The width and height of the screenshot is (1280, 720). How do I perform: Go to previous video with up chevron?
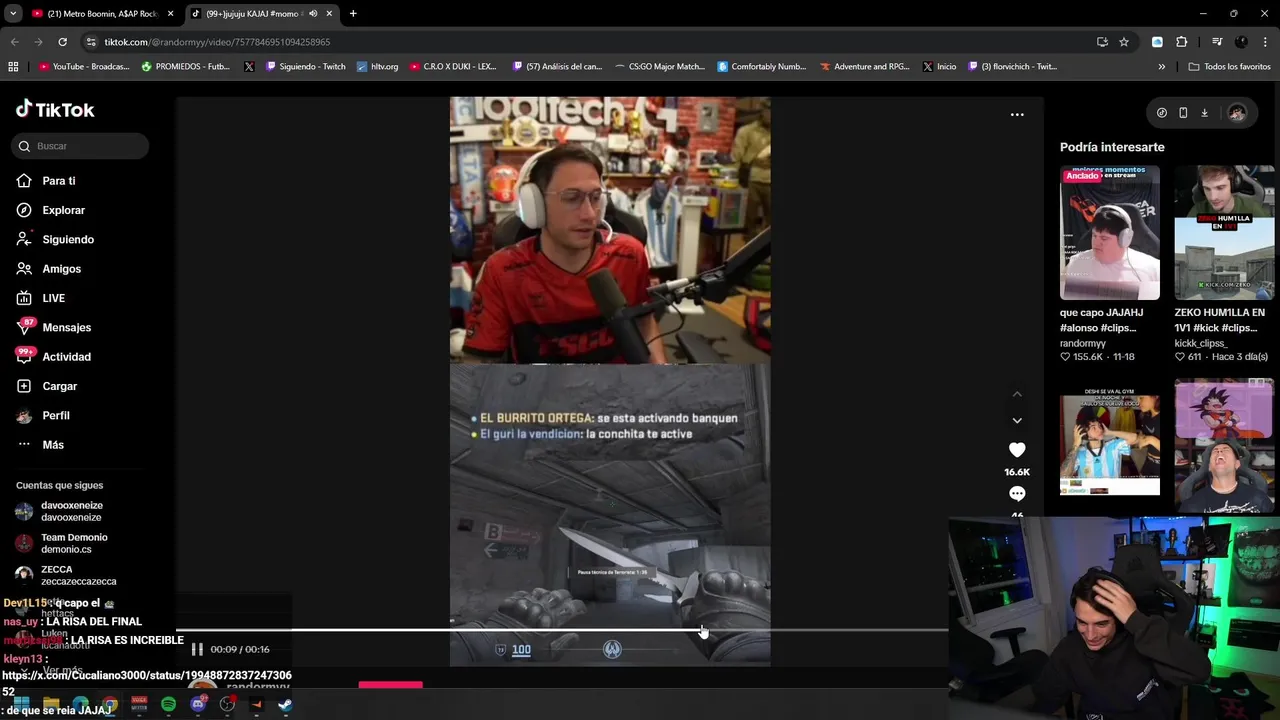click(1017, 394)
